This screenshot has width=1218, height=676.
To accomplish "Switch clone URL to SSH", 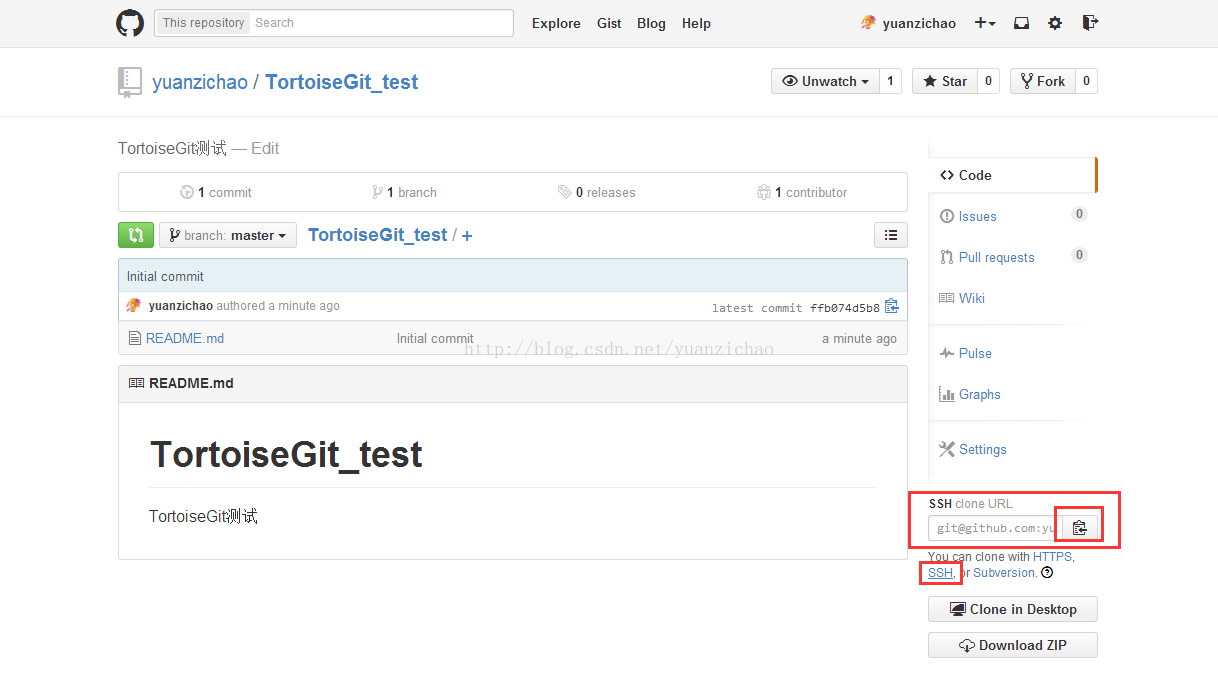I will (x=940, y=573).
